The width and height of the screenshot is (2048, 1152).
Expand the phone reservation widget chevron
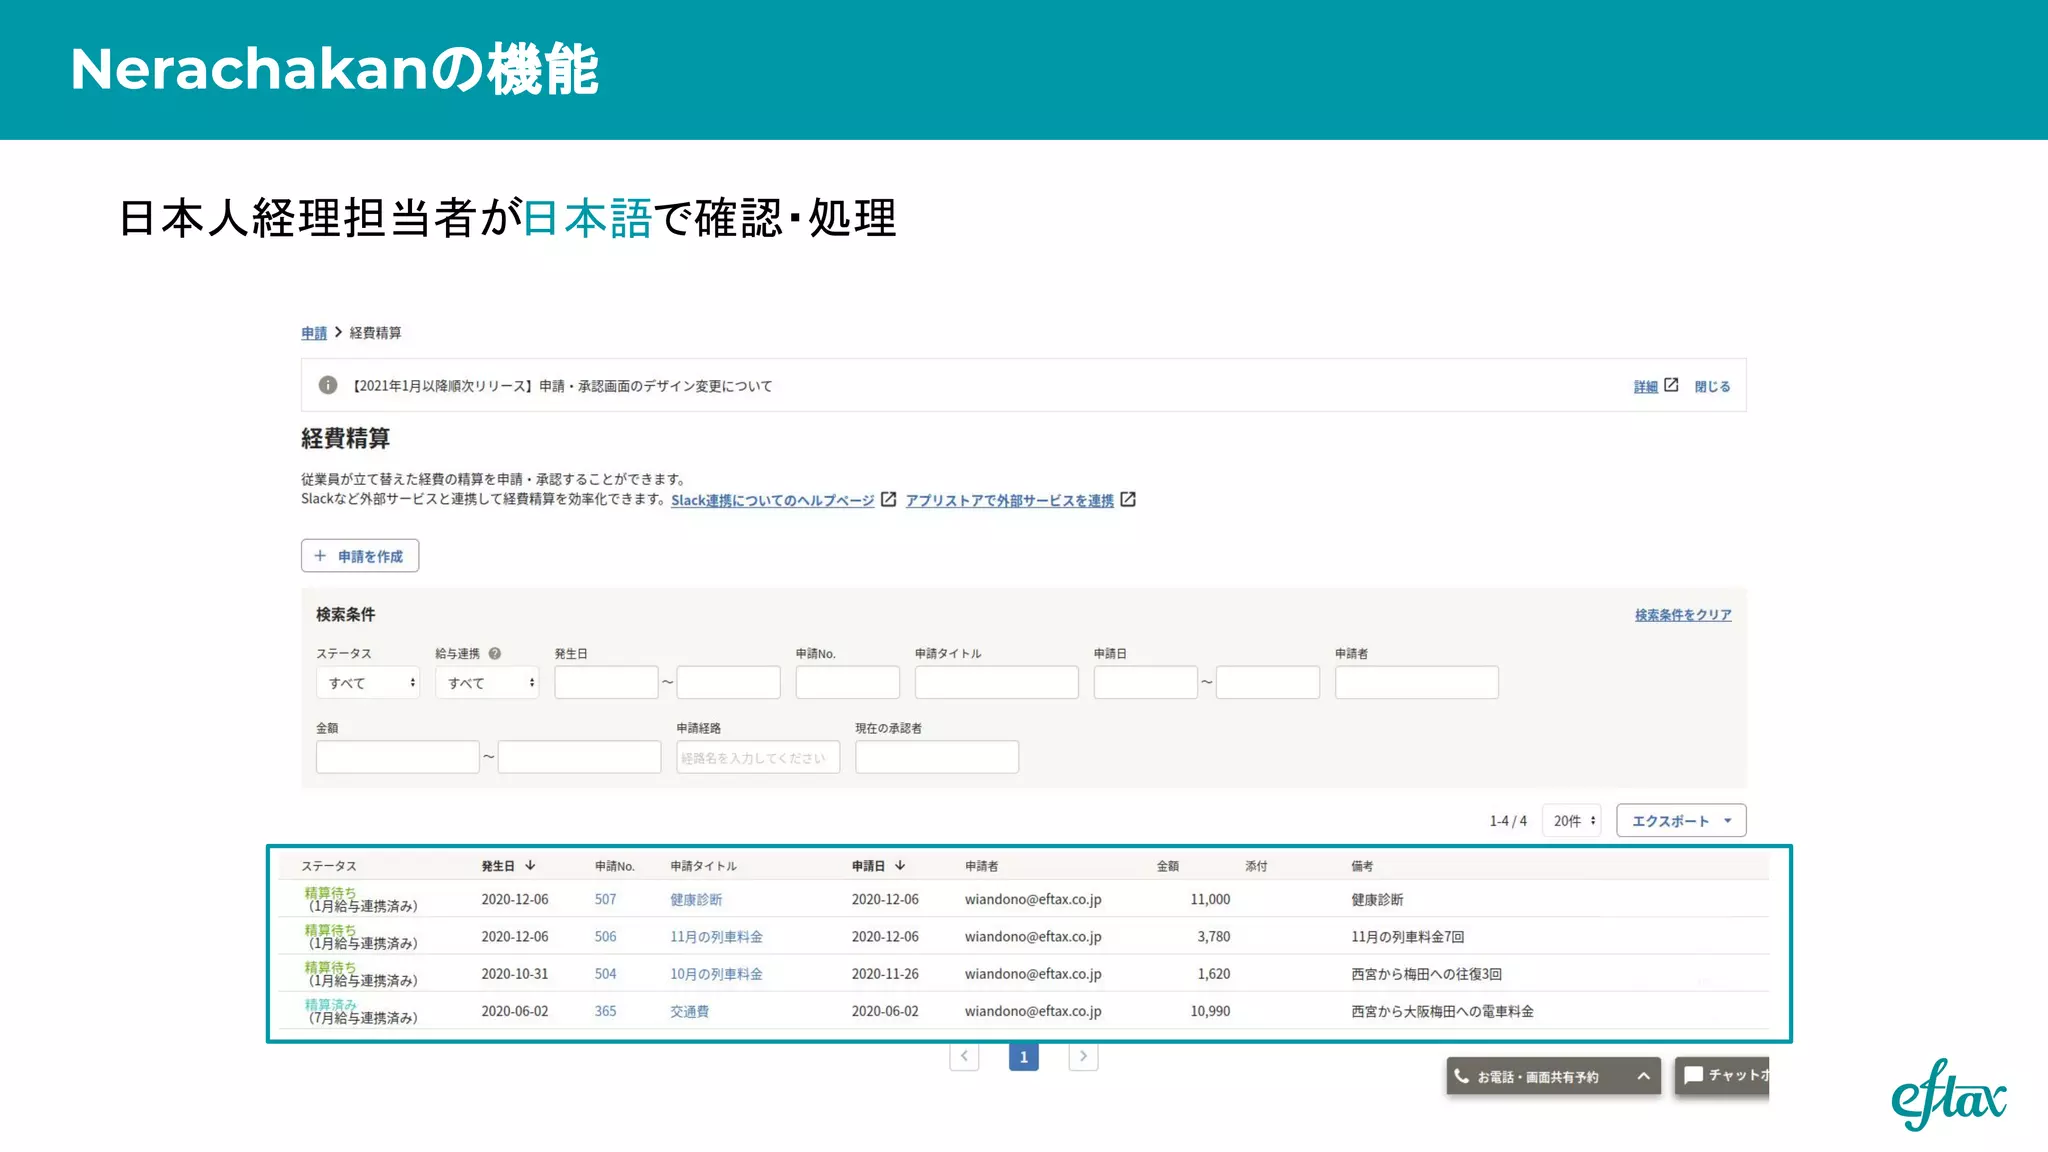[1643, 1076]
